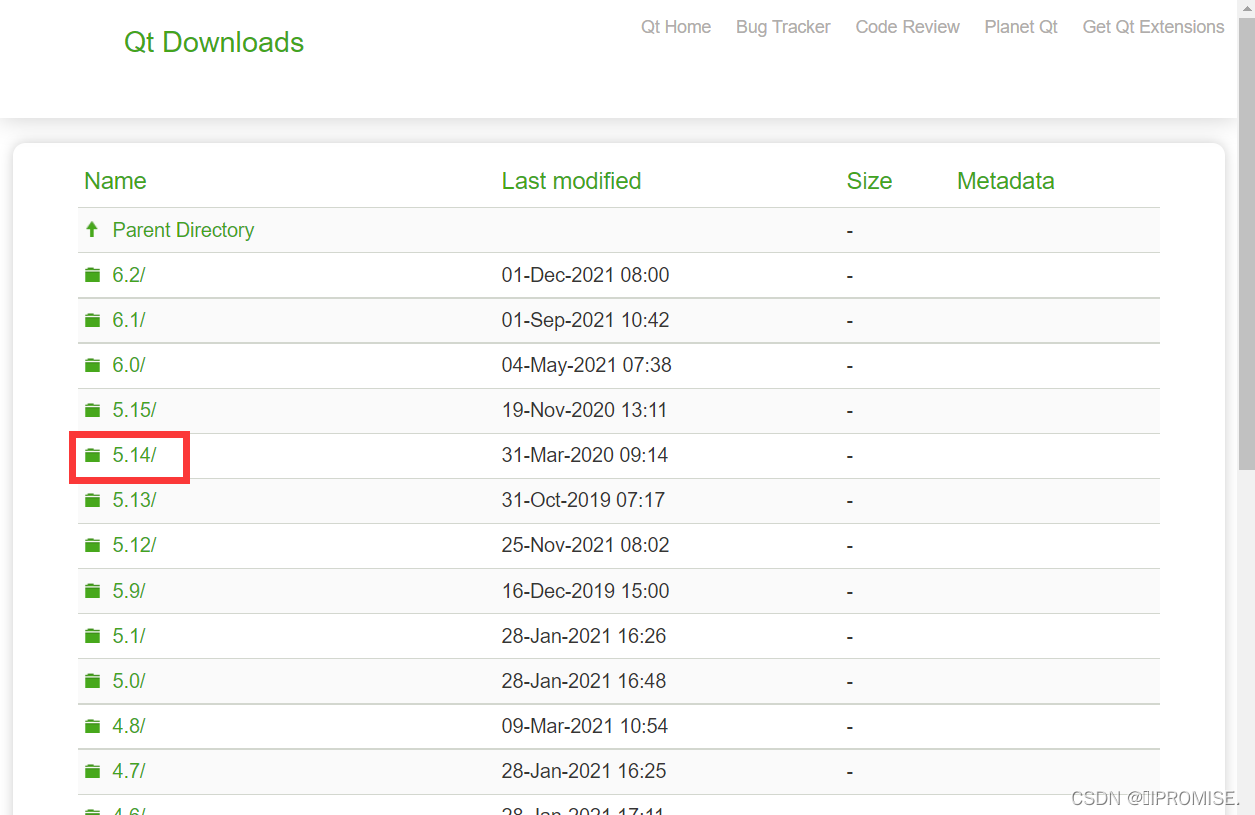Open the 5.0/ directory link
The height and width of the screenshot is (815, 1255).
tap(129, 681)
